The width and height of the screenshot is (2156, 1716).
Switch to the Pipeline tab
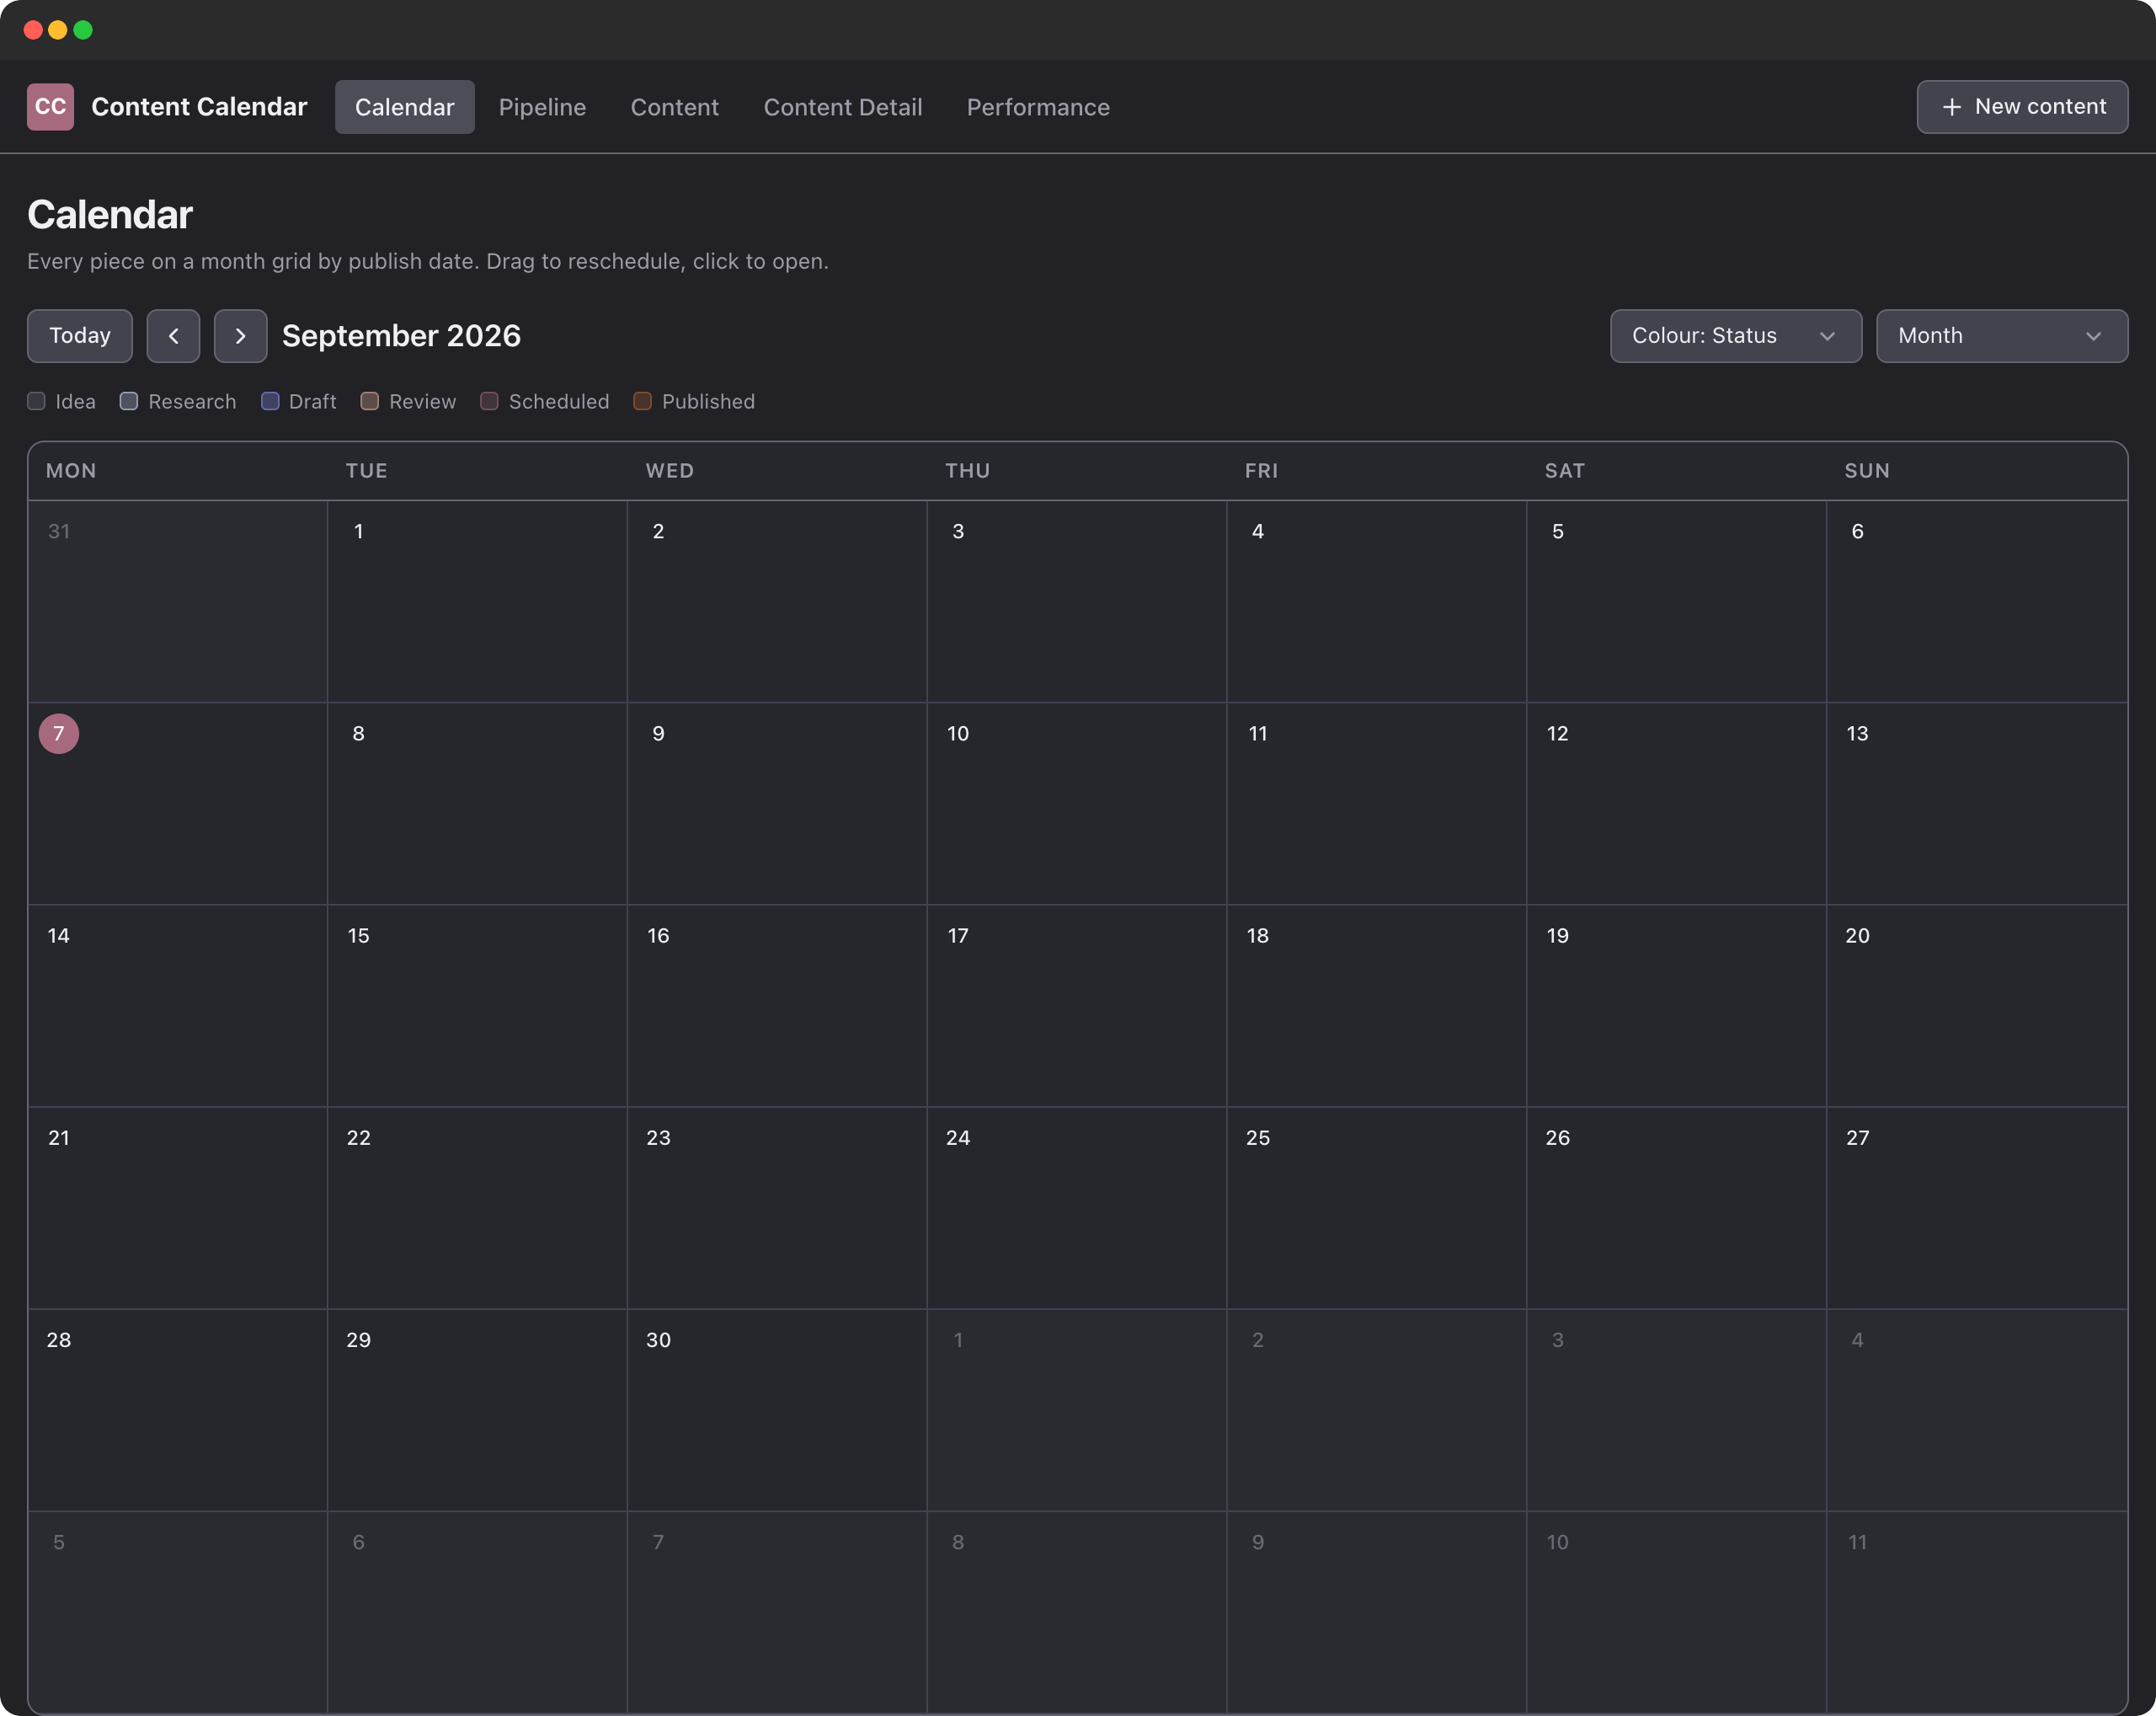click(x=542, y=107)
